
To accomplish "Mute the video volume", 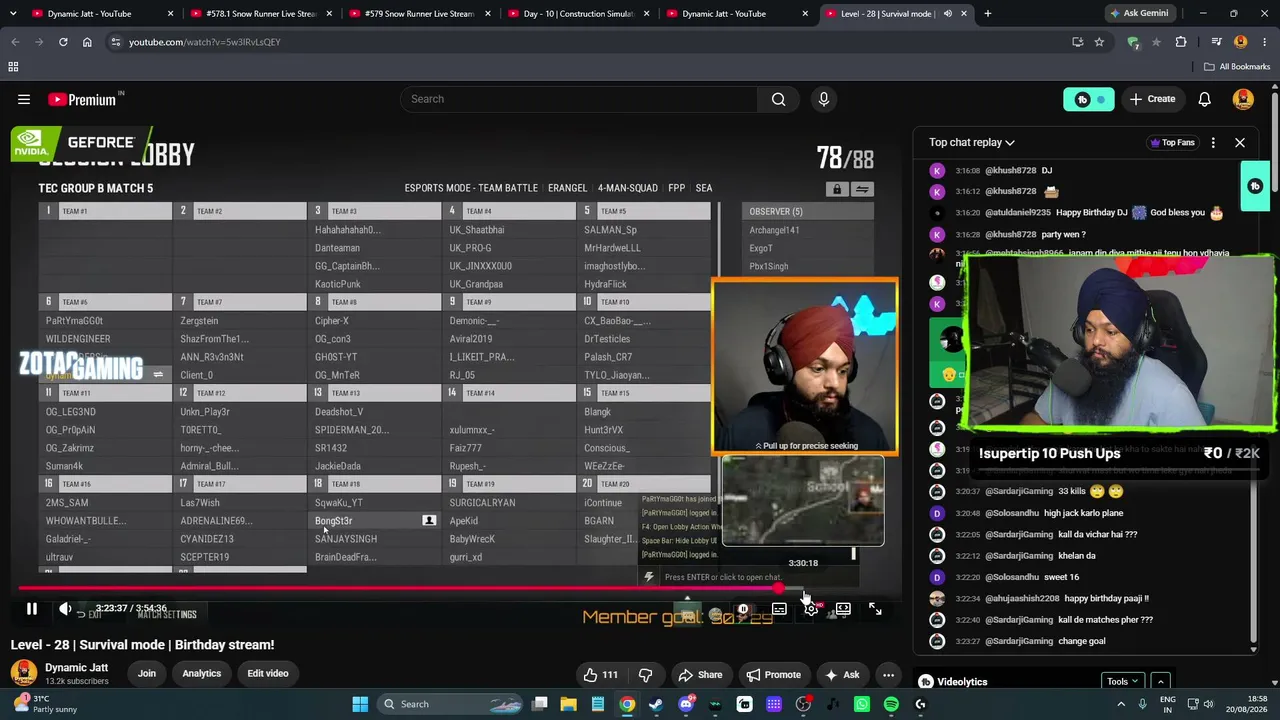I will click(66, 608).
